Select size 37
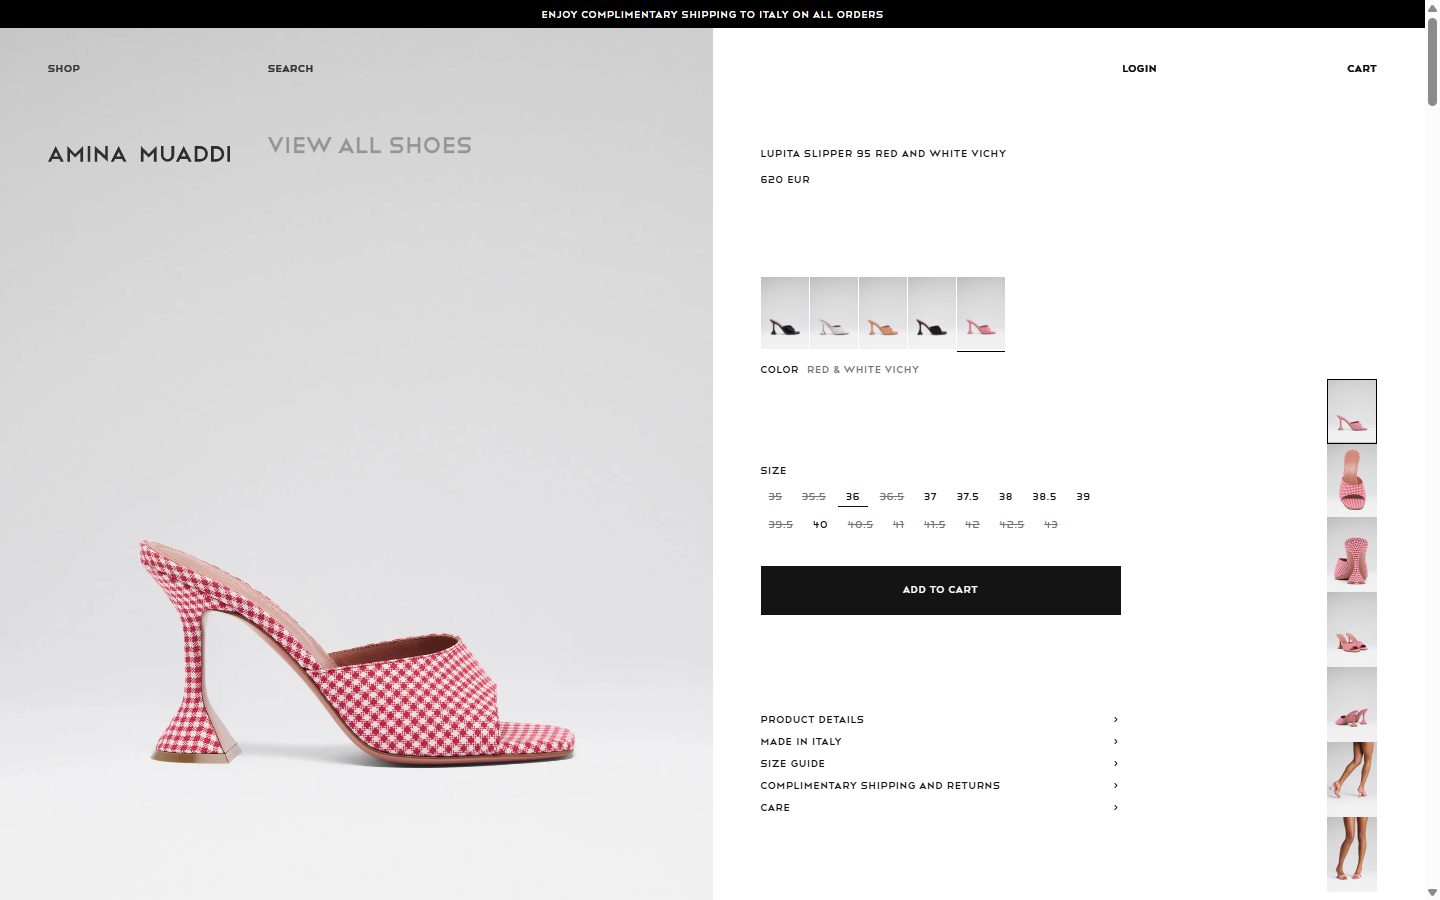The width and height of the screenshot is (1440, 900). click(x=930, y=497)
